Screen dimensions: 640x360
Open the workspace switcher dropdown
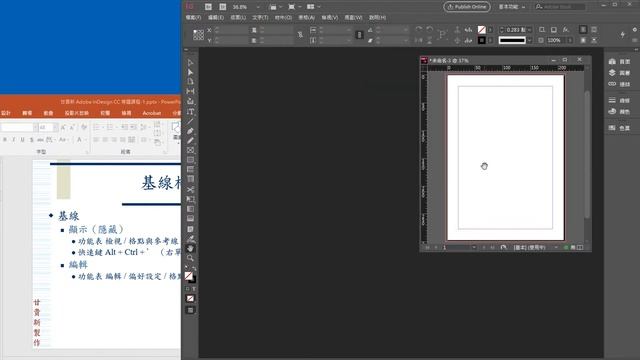[512, 7]
